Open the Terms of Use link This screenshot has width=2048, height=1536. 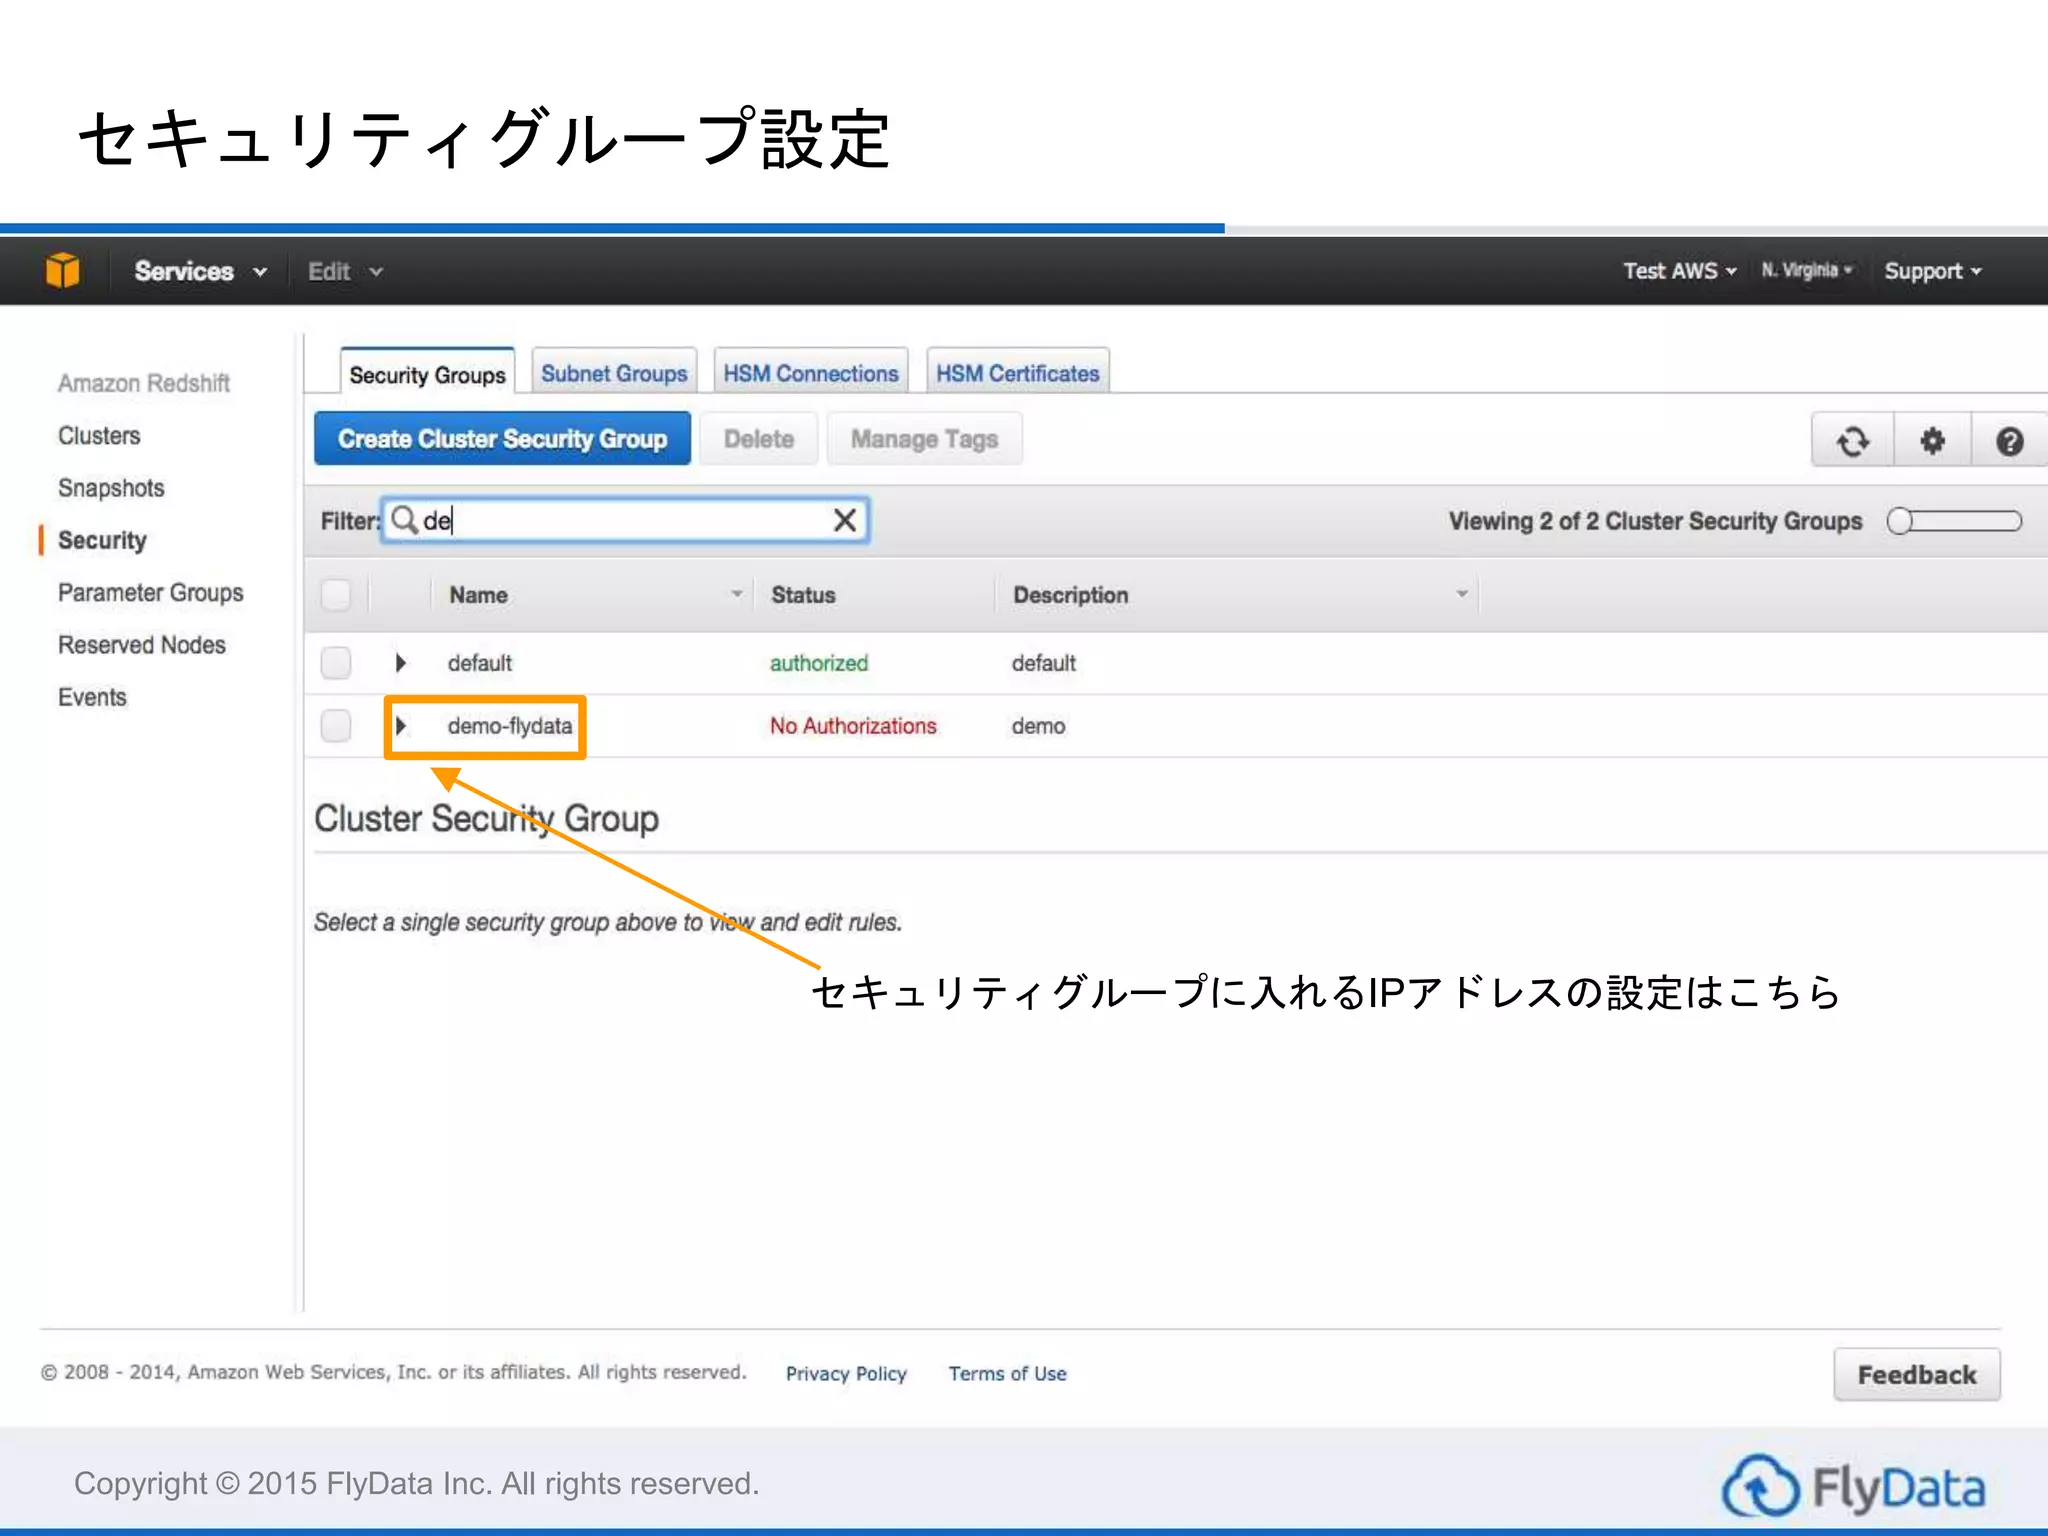[1007, 1373]
